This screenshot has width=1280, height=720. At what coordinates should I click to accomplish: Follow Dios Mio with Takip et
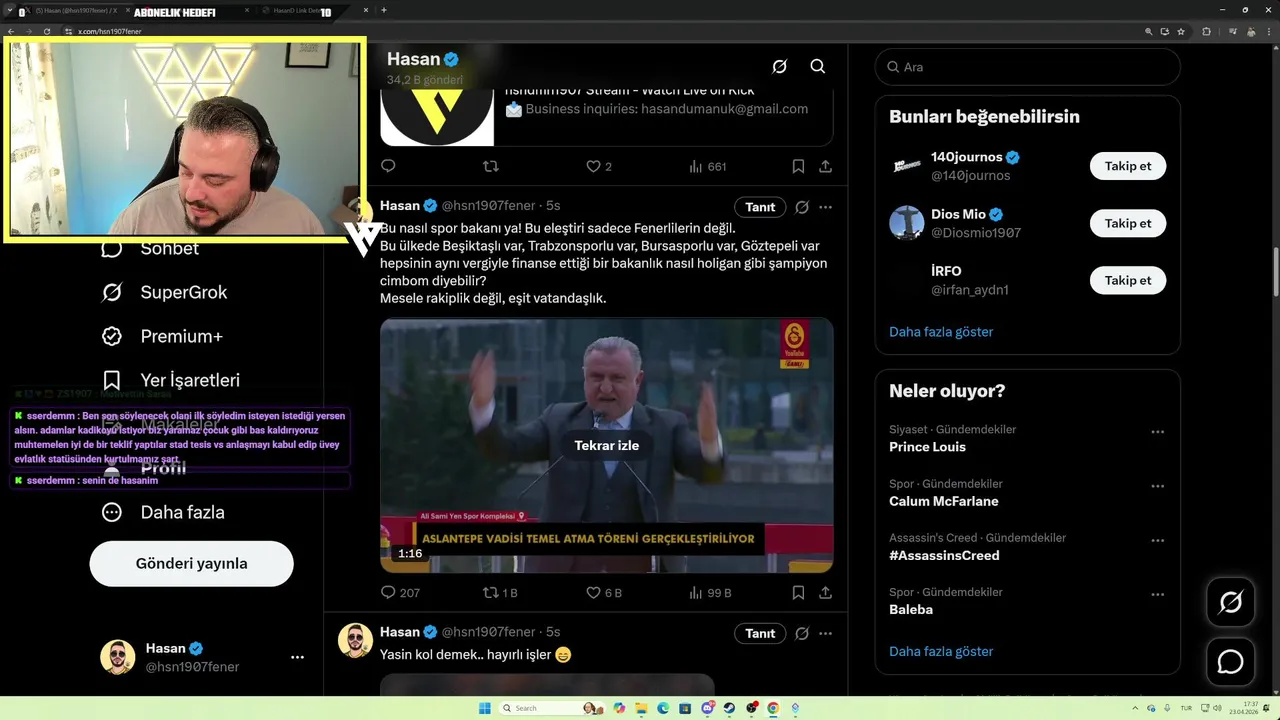(1128, 223)
